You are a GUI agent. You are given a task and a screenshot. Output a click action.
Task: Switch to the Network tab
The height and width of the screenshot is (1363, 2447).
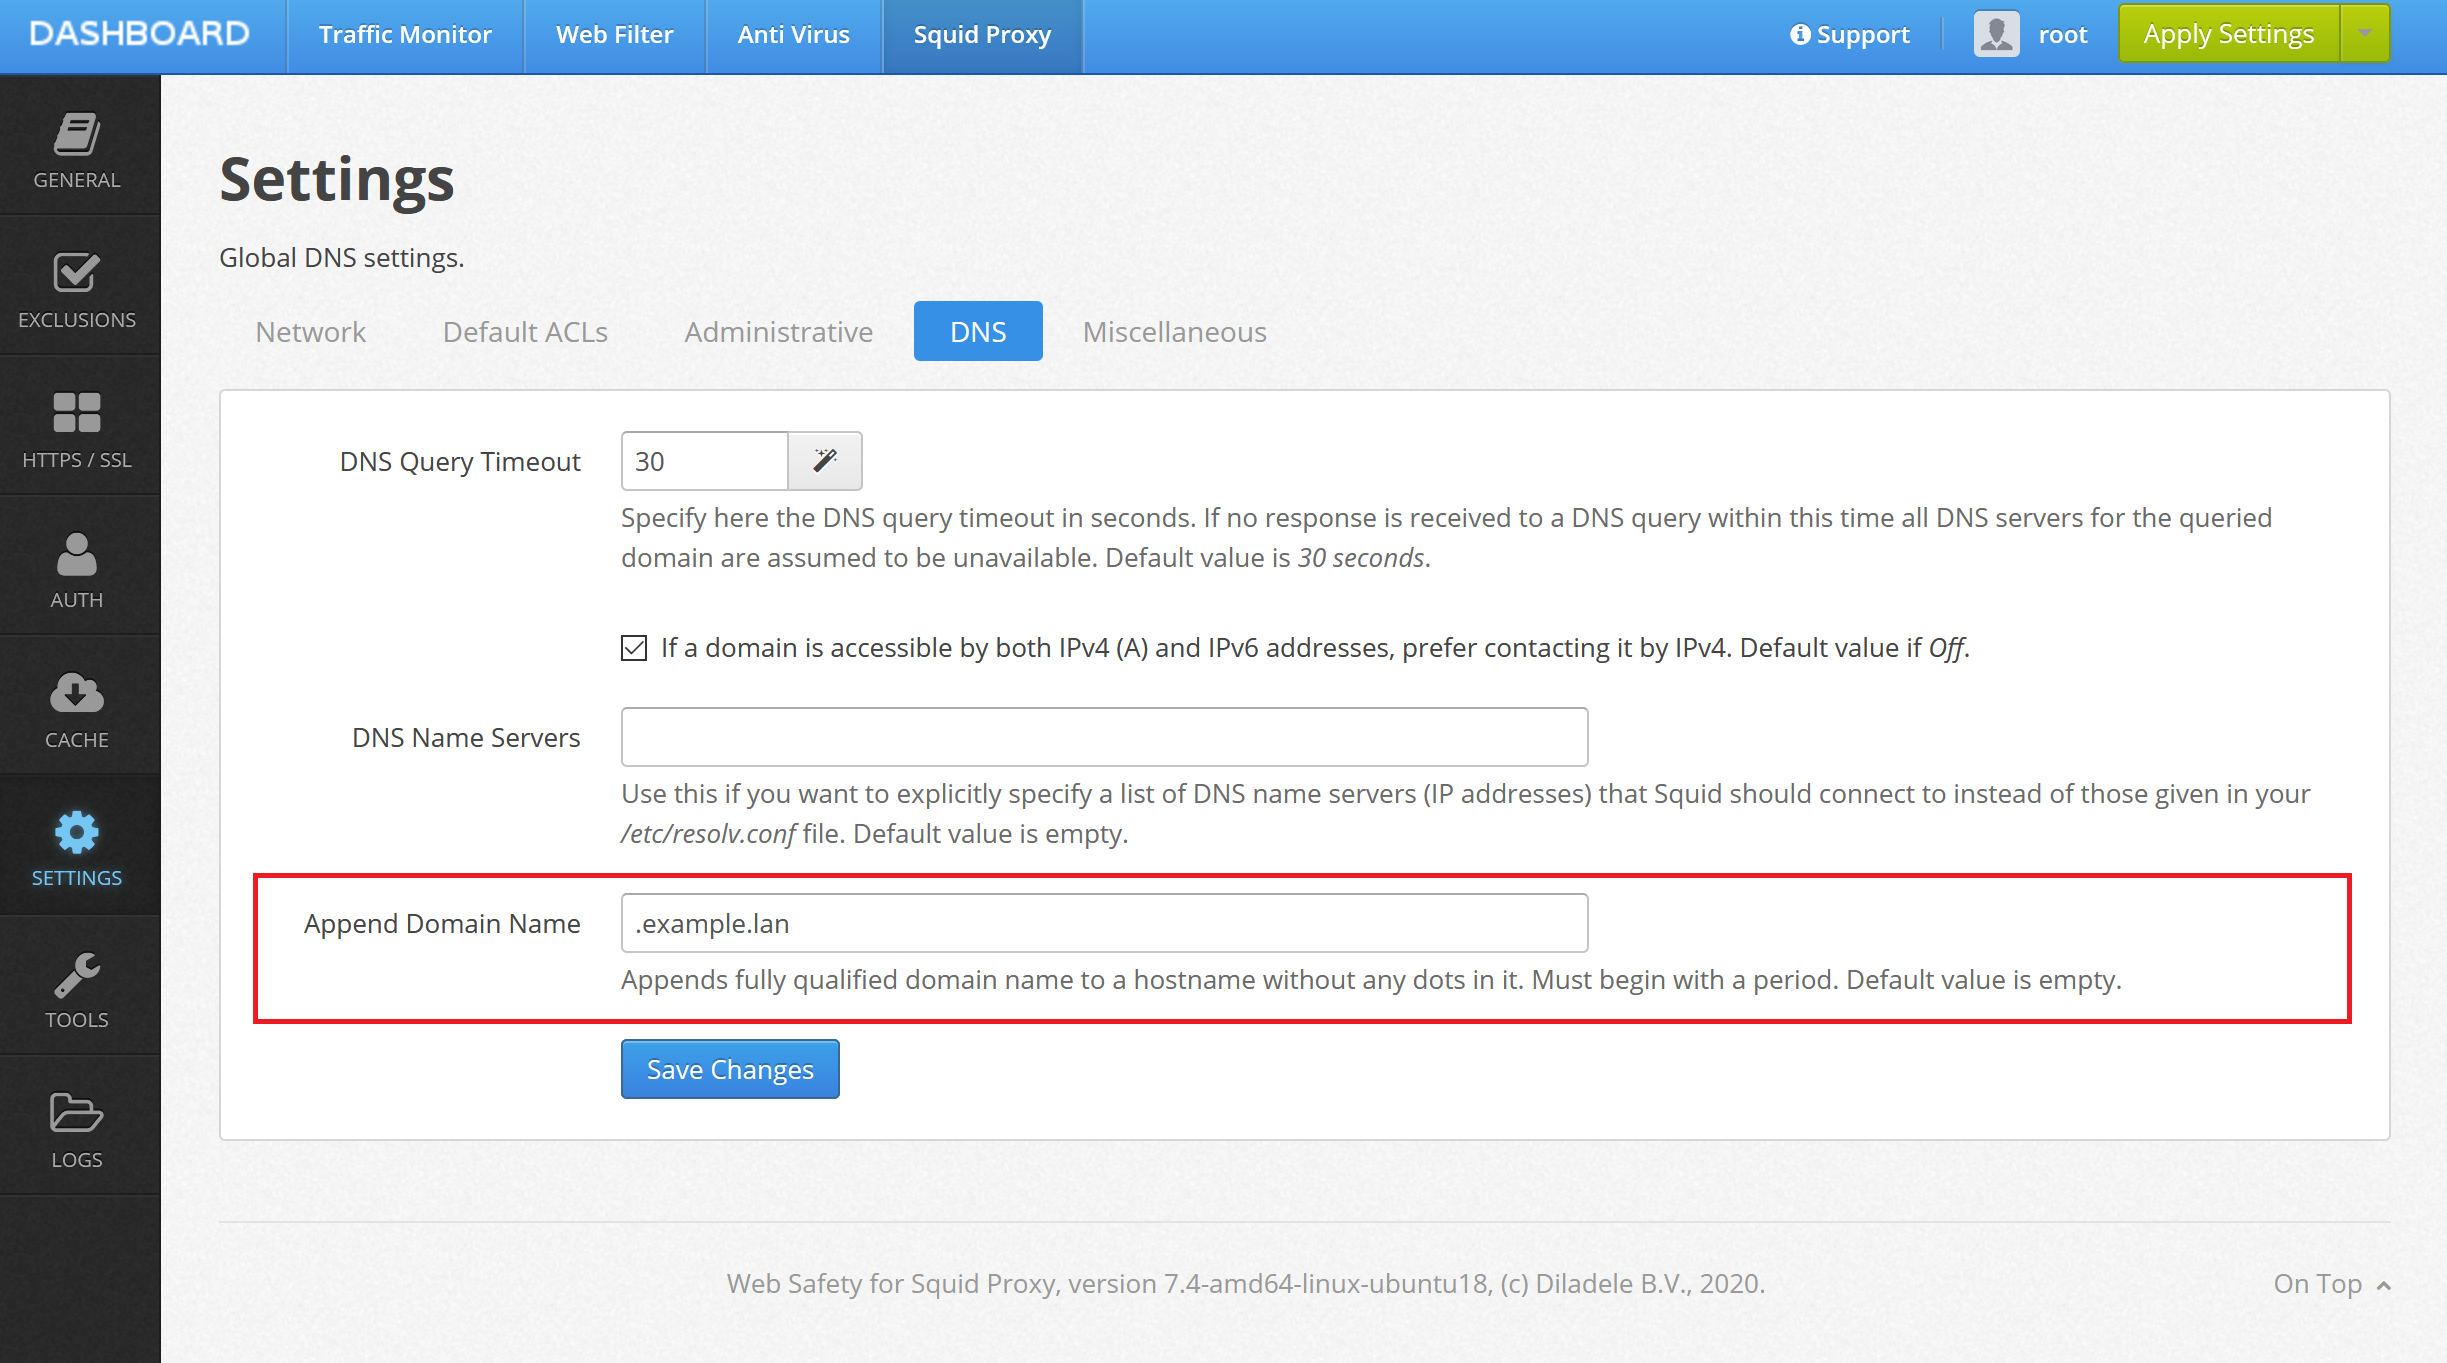click(x=311, y=331)
